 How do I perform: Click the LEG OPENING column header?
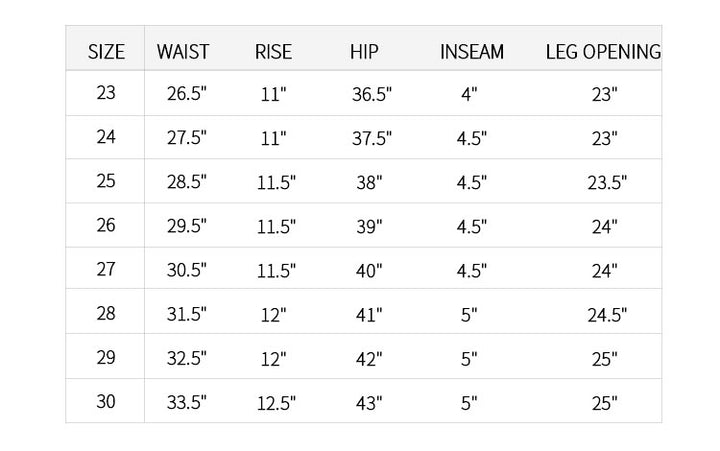(x=603, y=51)
